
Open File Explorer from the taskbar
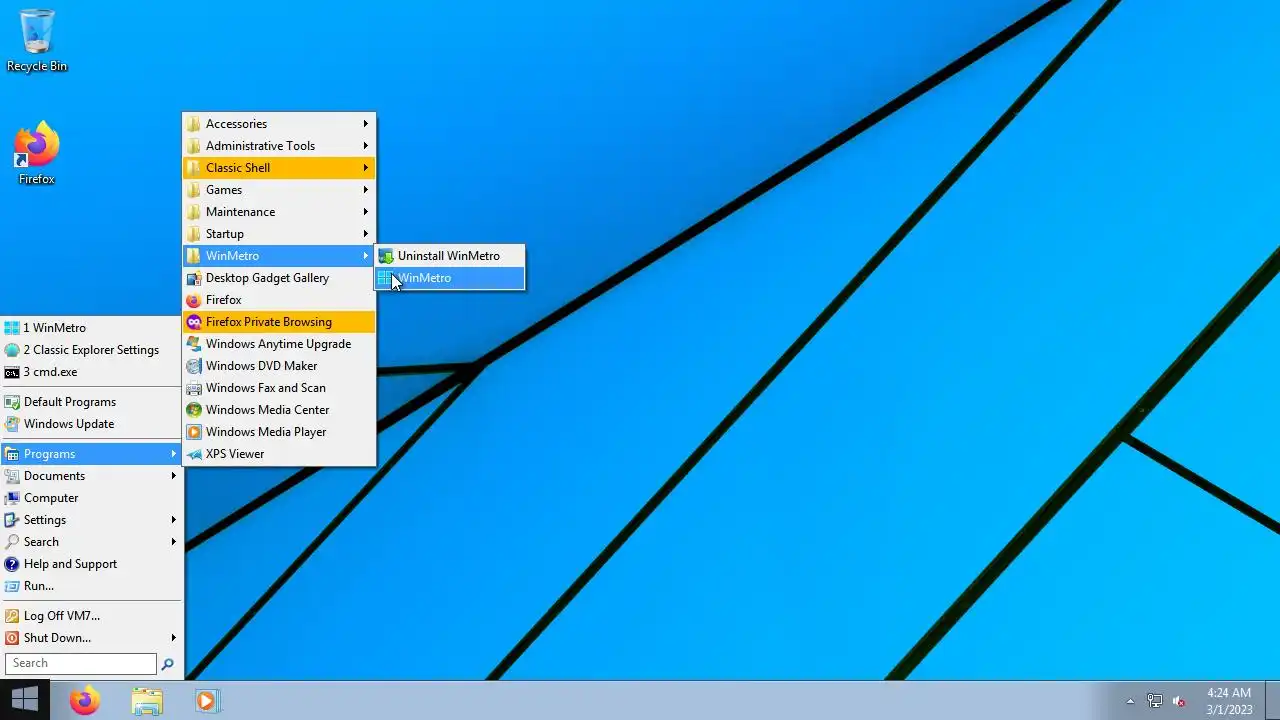(x=147, y=701)
